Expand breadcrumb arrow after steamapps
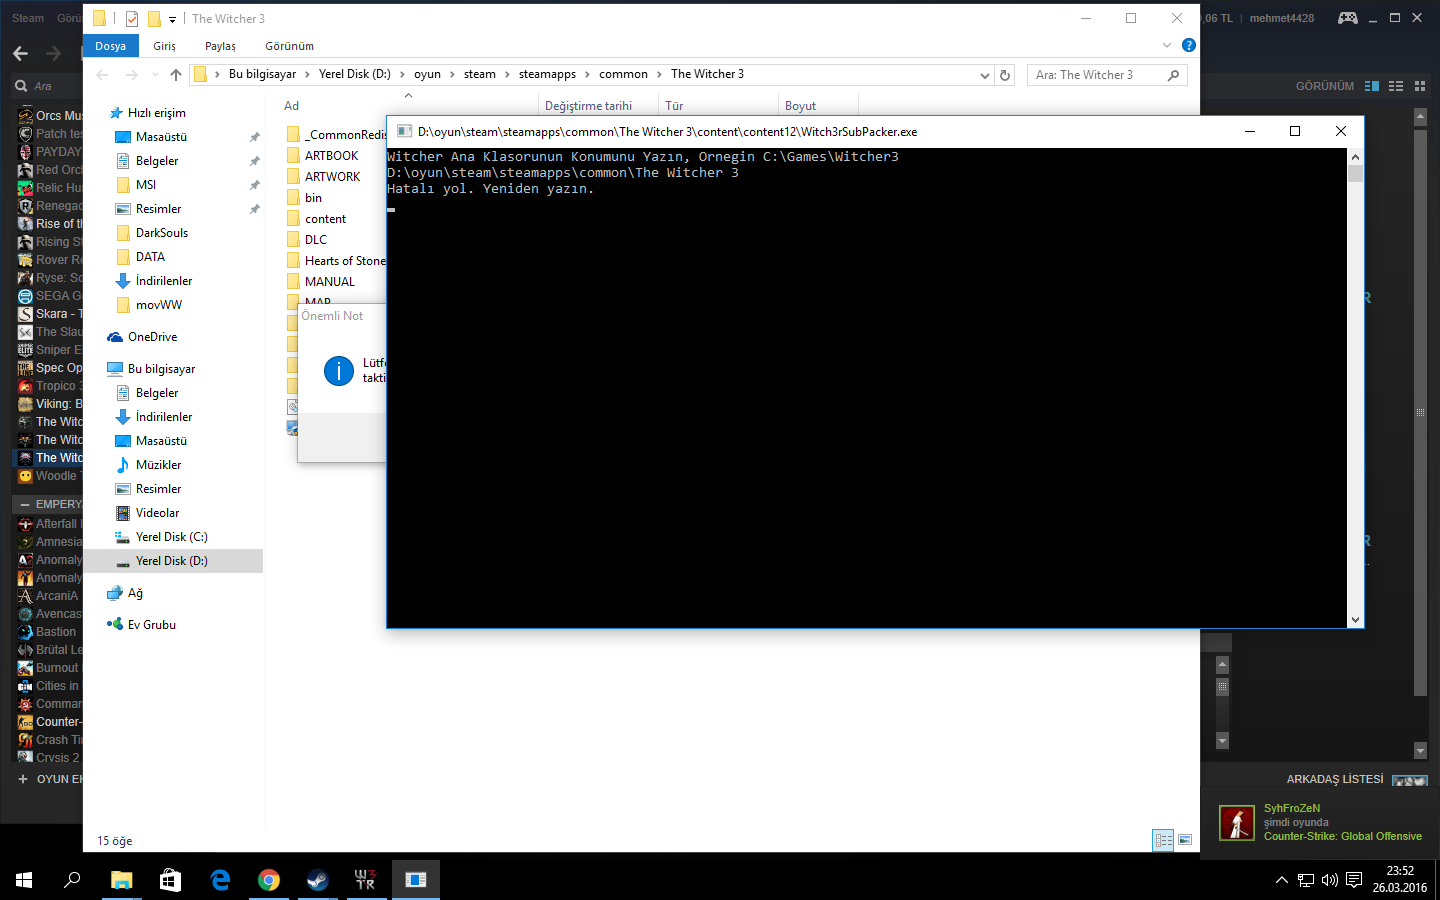Image resolution: width=1440 pixels, height=900 pixels. click(x=588, y=75)
